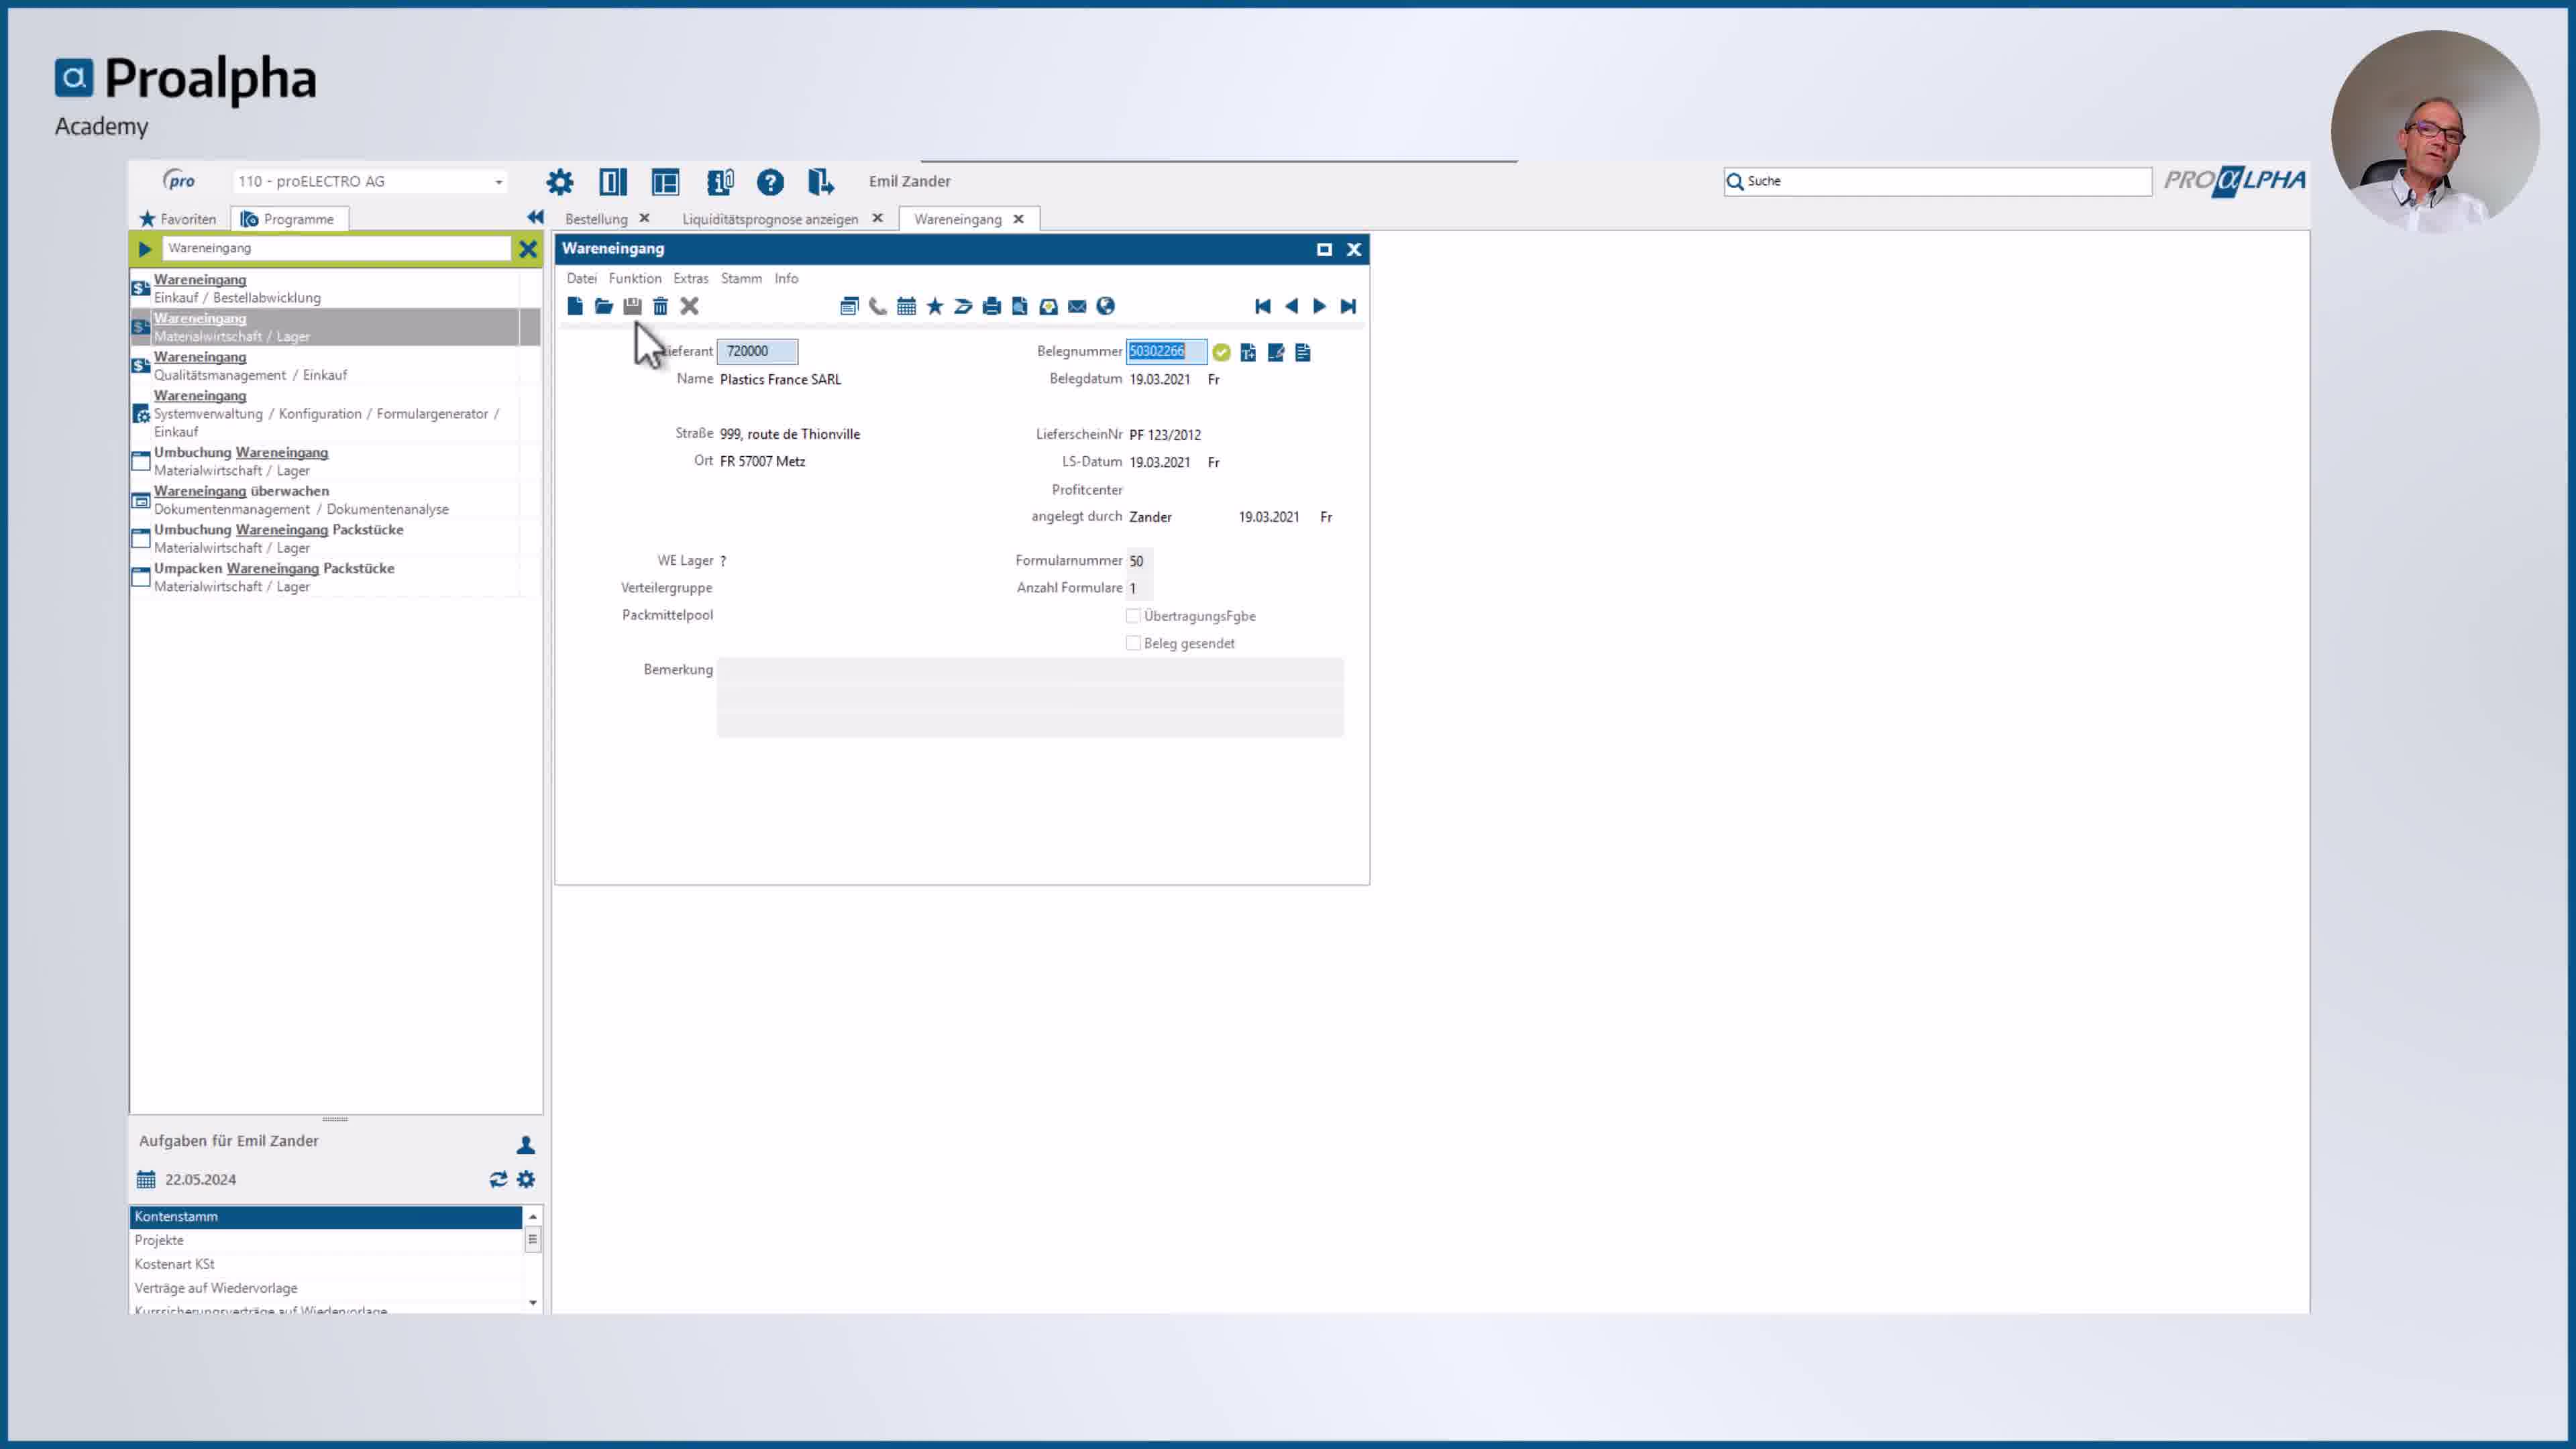Switch to the Liquiditätsprognose anzeigen tab
This screenshot has width=2576, height=1449.
[770, 219]
